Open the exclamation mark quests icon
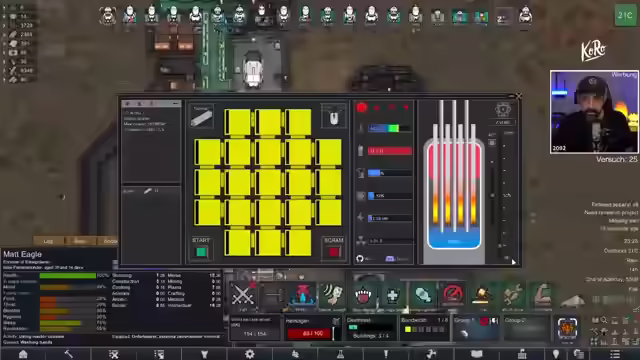The image size is (640, 360). [x=385, y=354]
